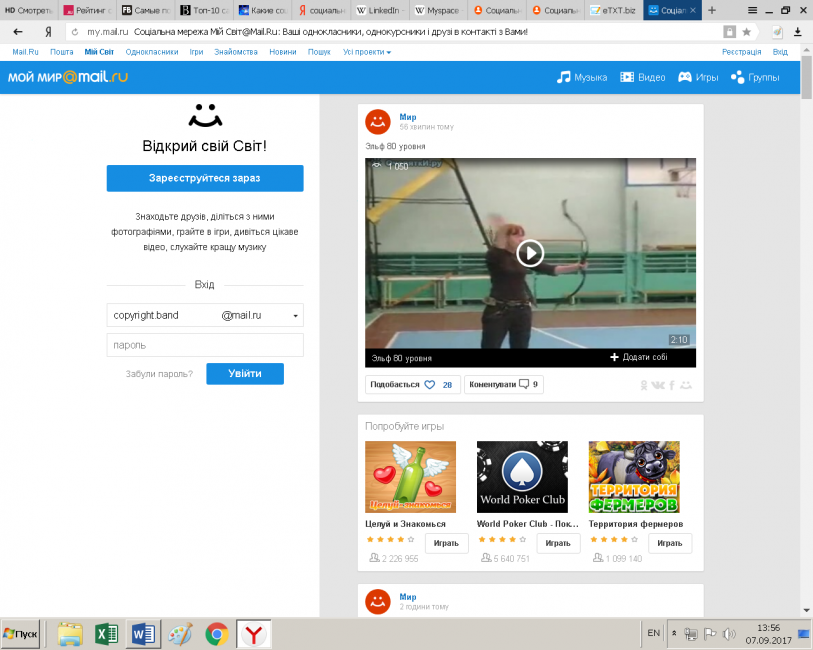
Task: Open the downloads arrow icon
Action: (797, 32)
